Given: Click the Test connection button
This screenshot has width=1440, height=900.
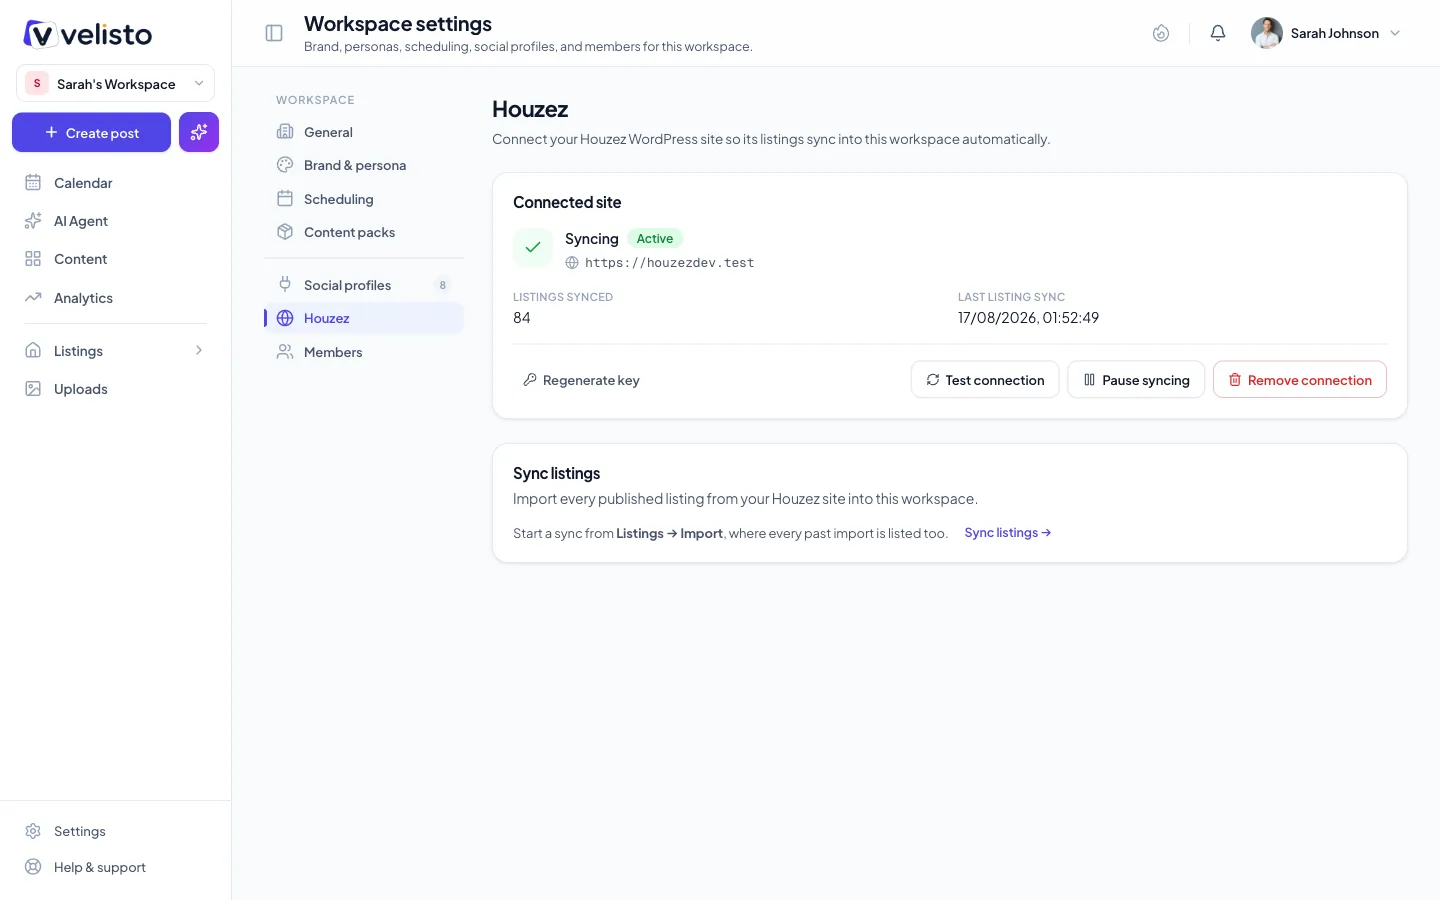Looking at the screenshot, I should point(985,380).
